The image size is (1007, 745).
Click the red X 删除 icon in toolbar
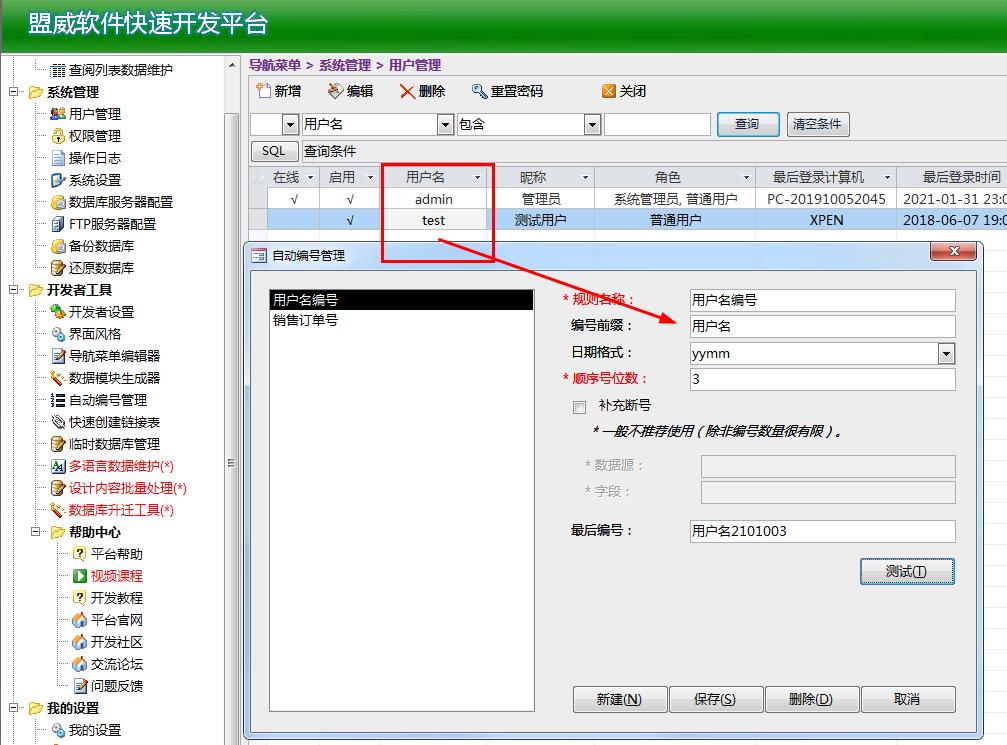(x=407, y=91)
